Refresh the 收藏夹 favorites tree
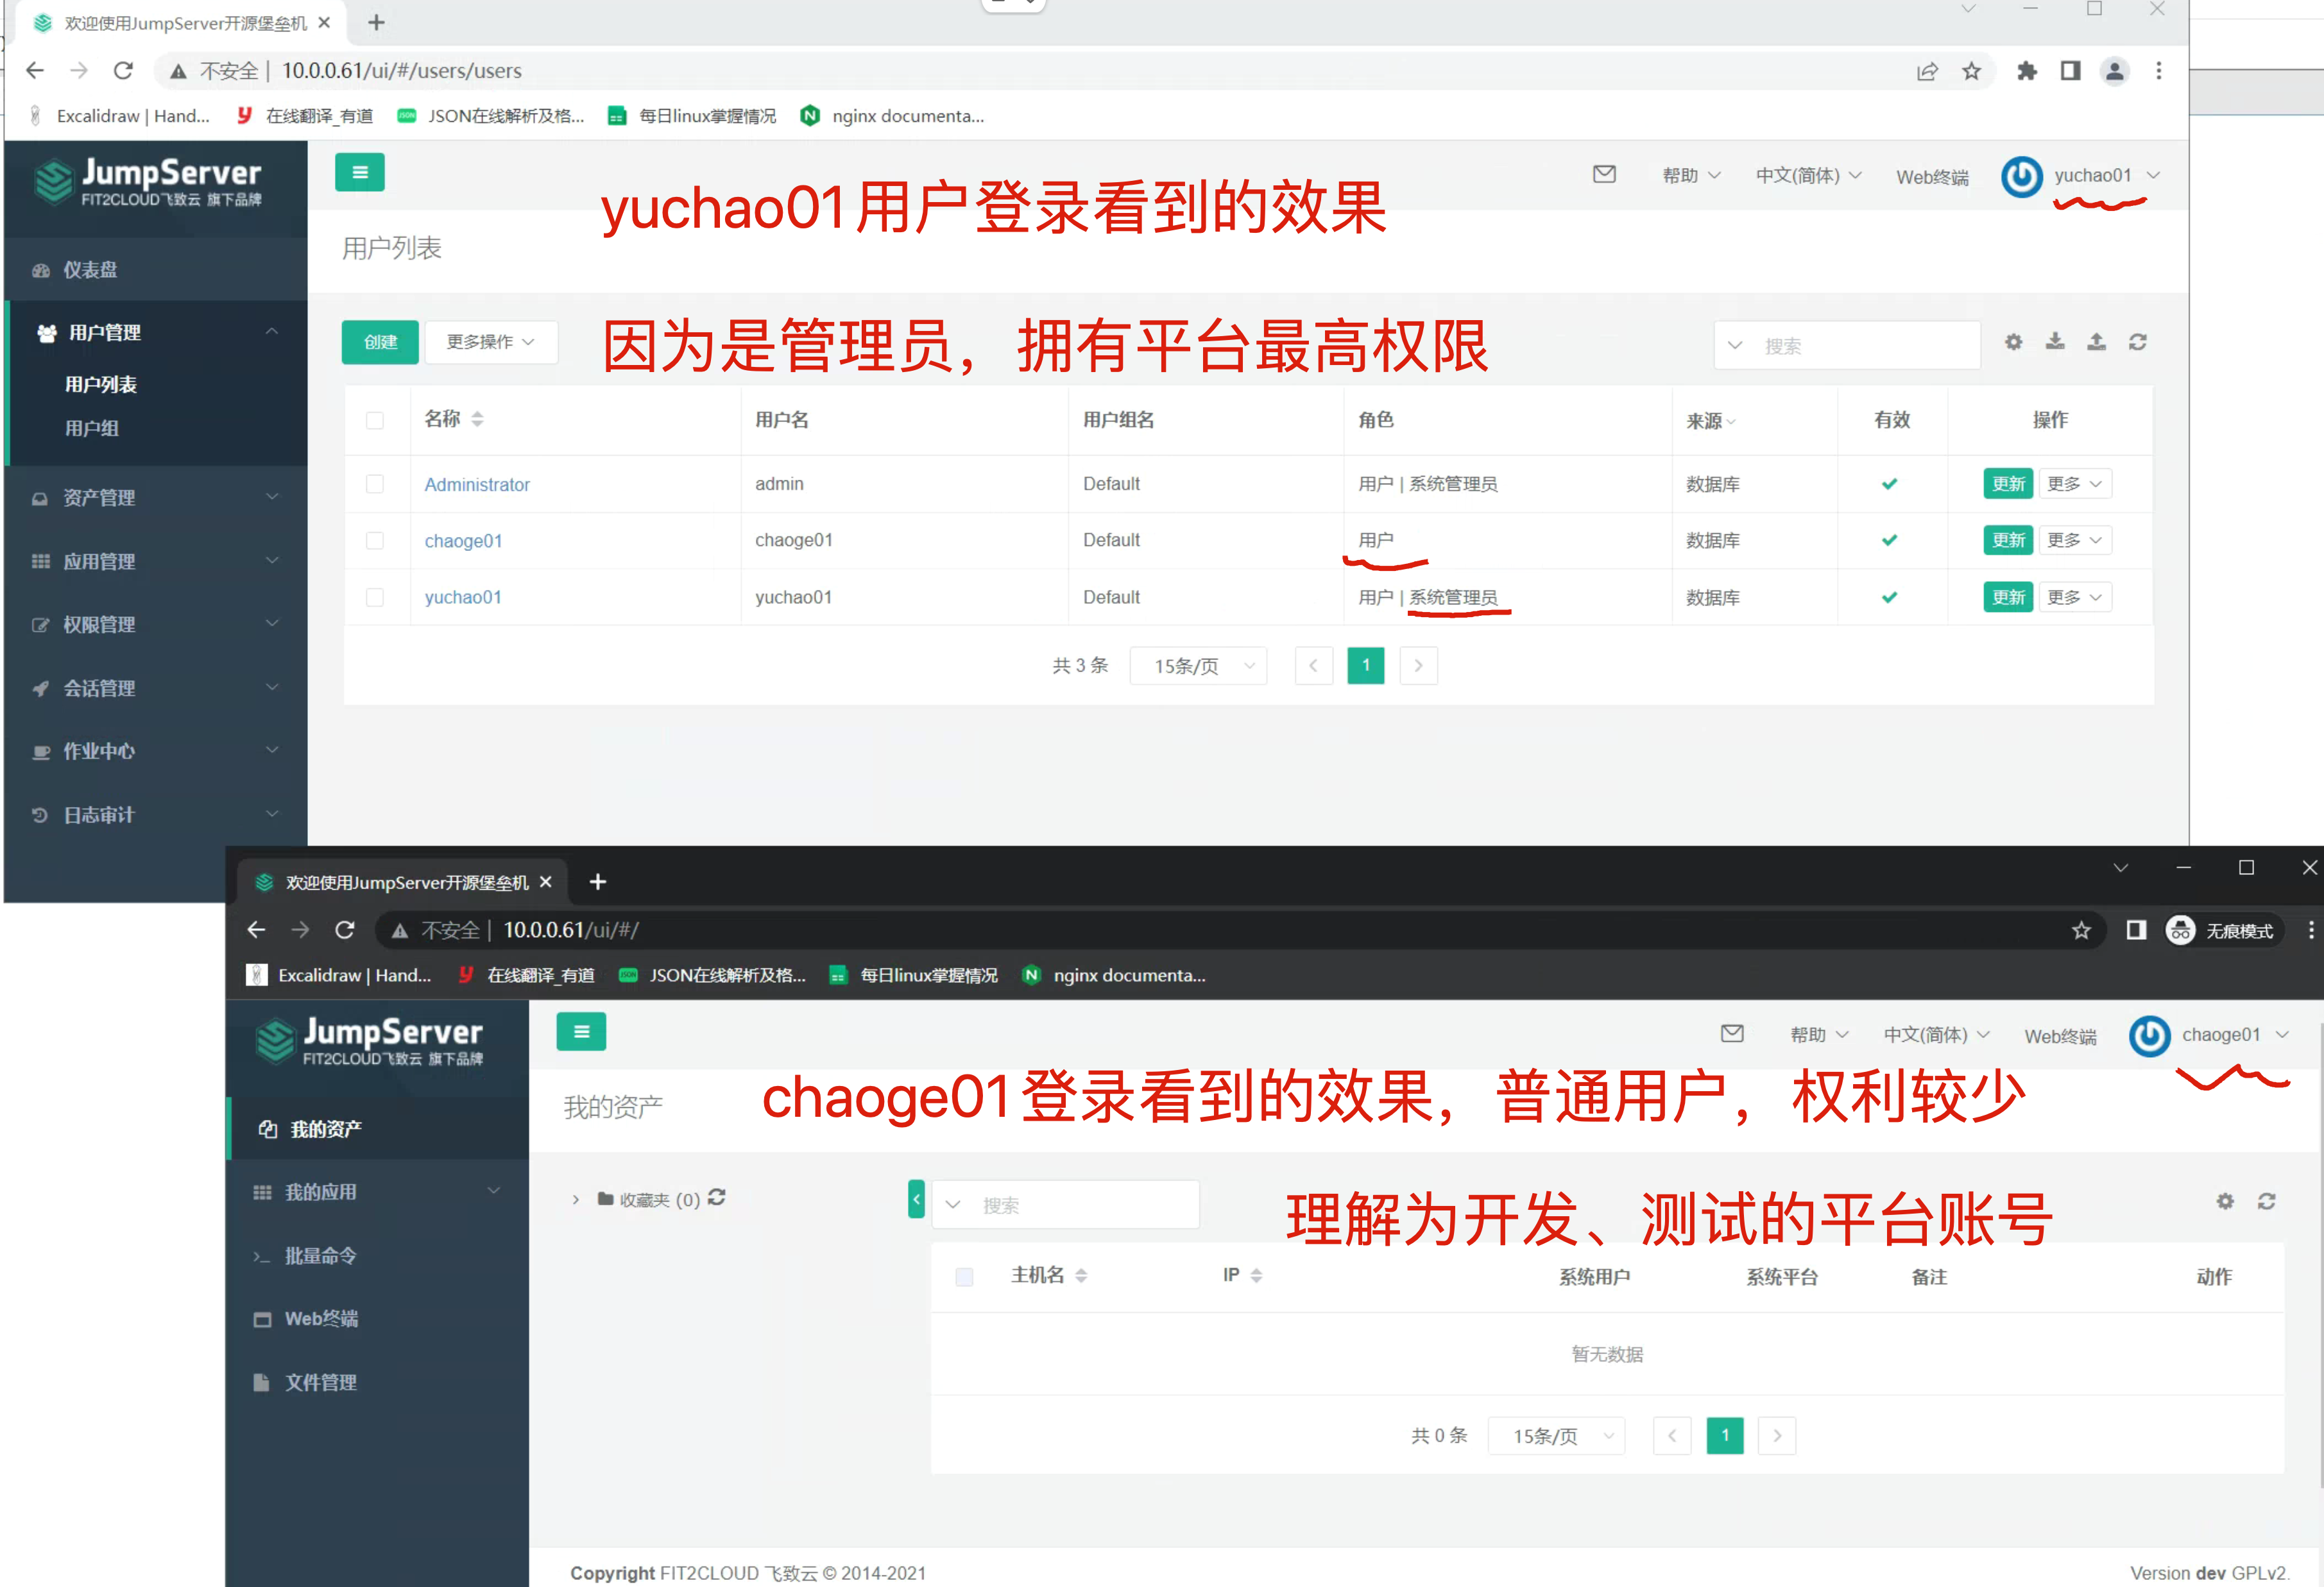2324x1587 pixels. (716, 1197)
